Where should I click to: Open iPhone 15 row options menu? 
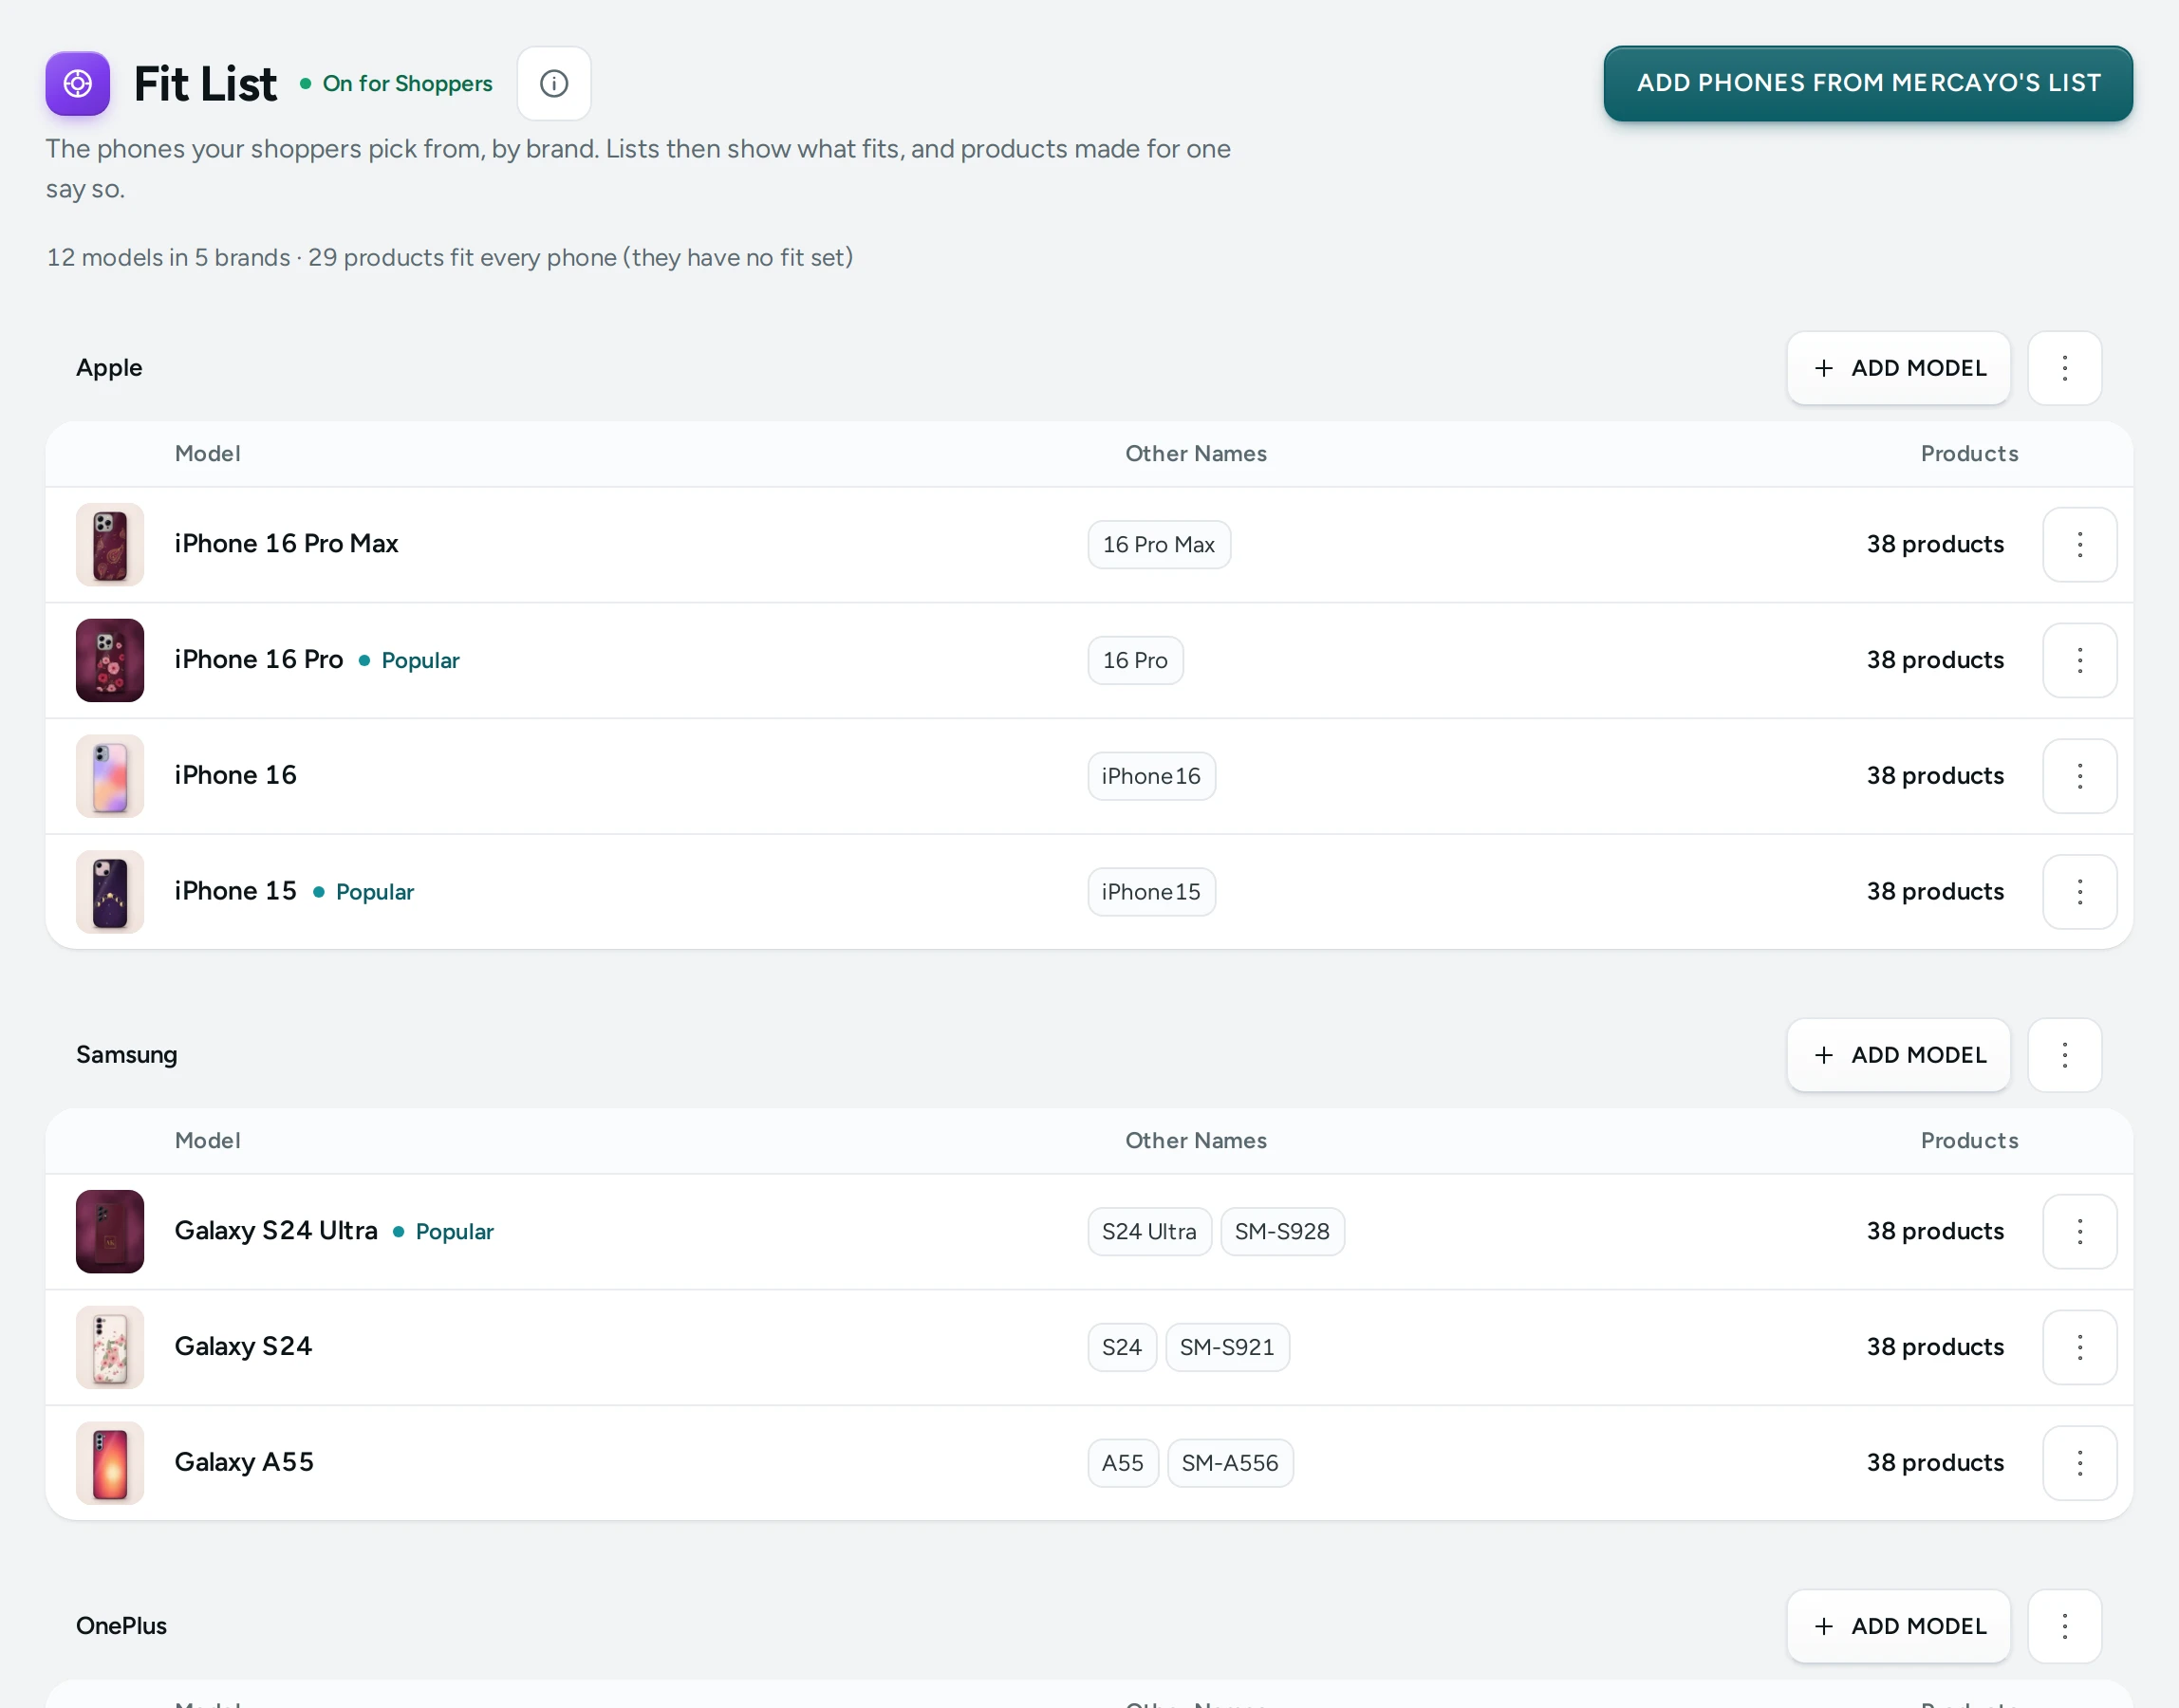[x=2080, y=892]
